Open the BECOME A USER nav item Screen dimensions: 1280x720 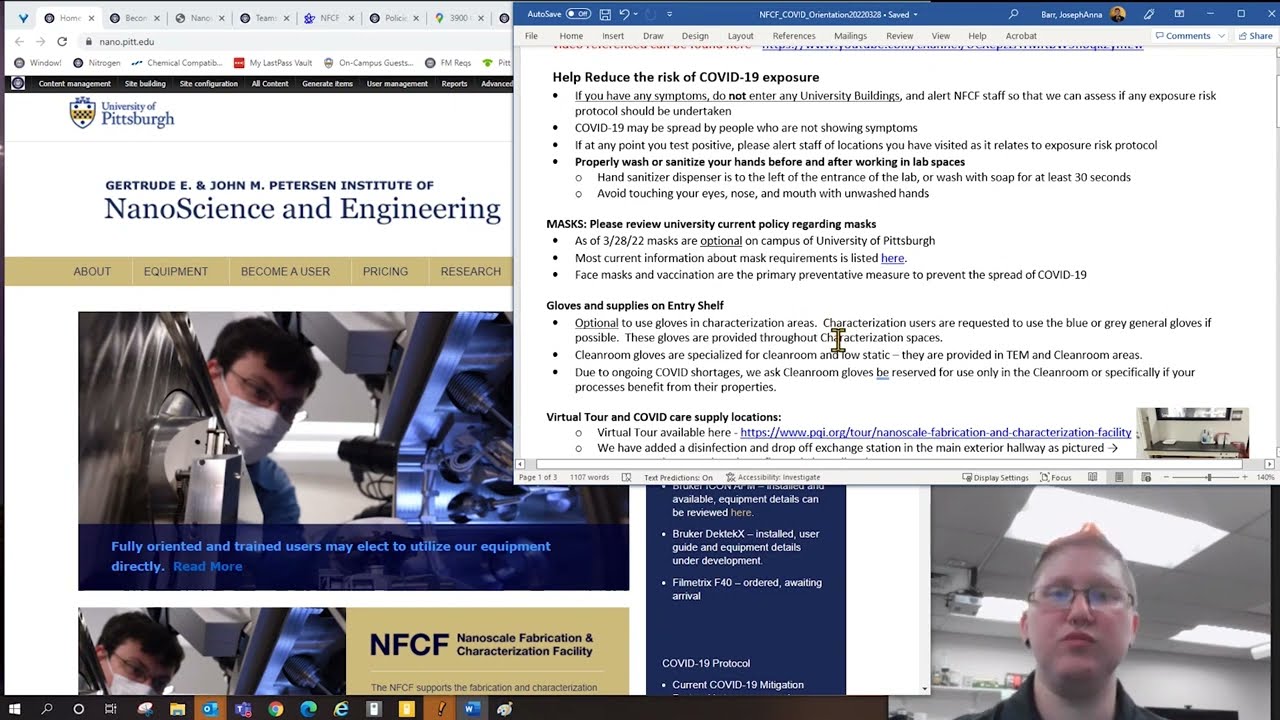pos(285,271)
